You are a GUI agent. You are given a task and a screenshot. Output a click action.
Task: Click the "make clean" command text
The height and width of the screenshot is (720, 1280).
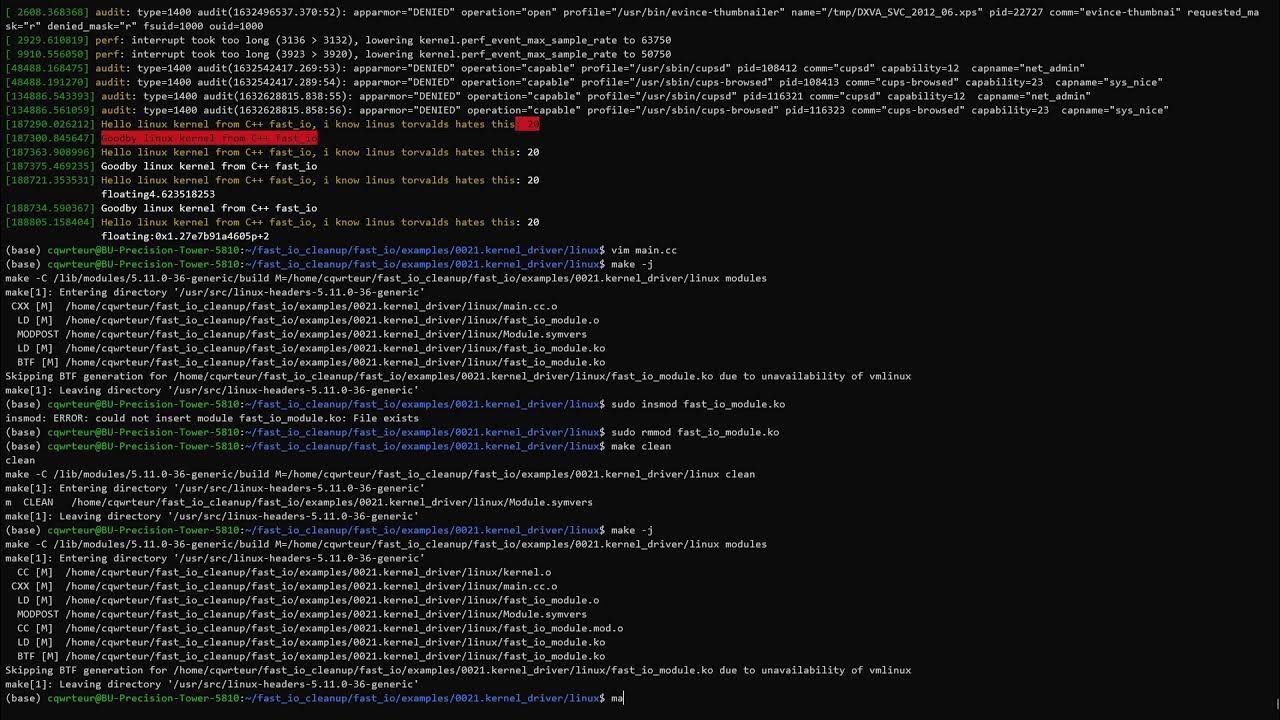point(640,446)
